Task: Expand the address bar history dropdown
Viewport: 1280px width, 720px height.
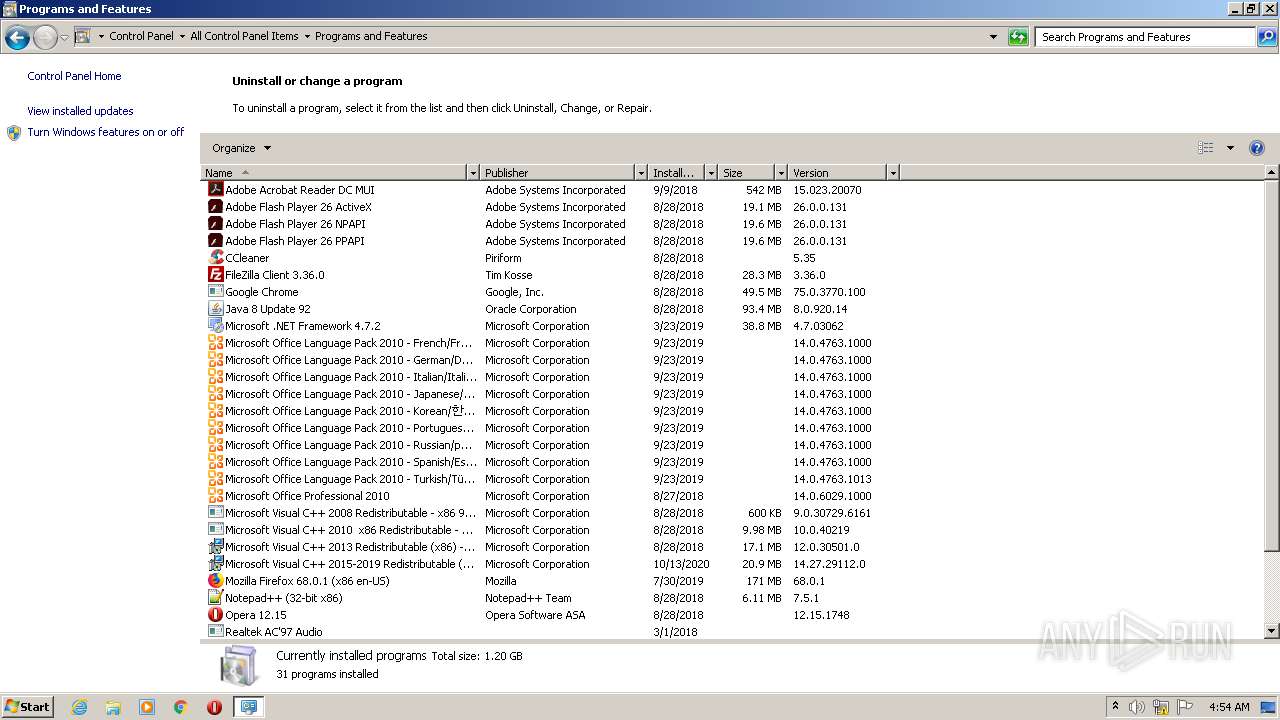Action: click(x=993, y=37)
